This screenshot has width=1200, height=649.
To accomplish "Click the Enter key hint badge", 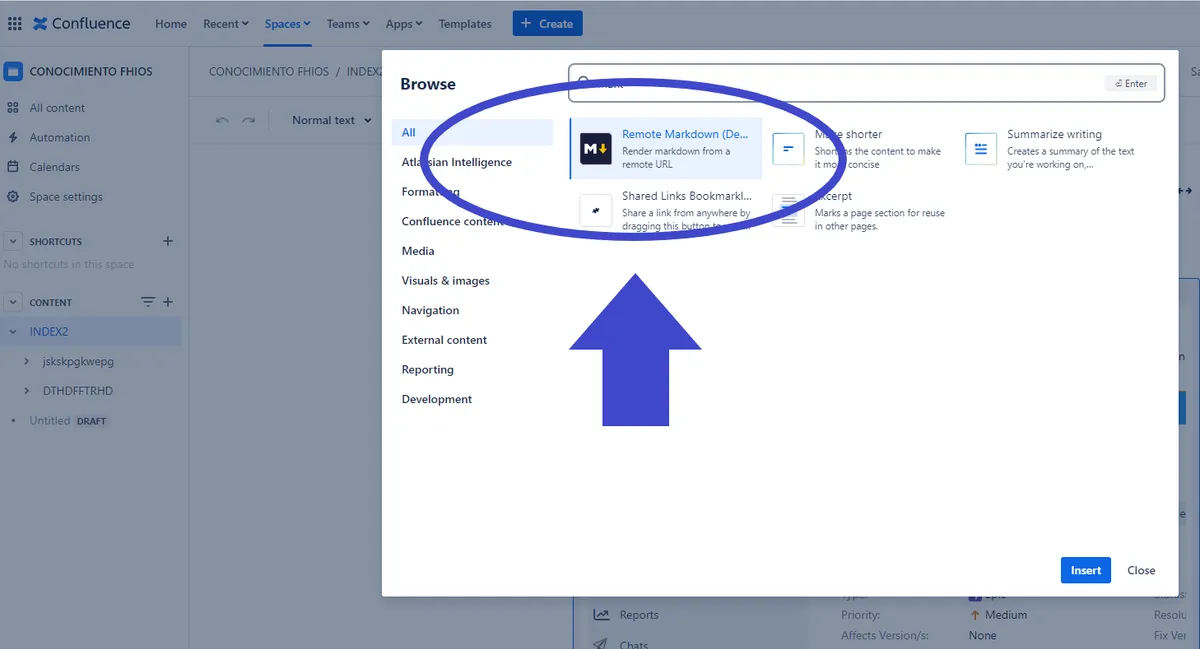I will 1131,84.
